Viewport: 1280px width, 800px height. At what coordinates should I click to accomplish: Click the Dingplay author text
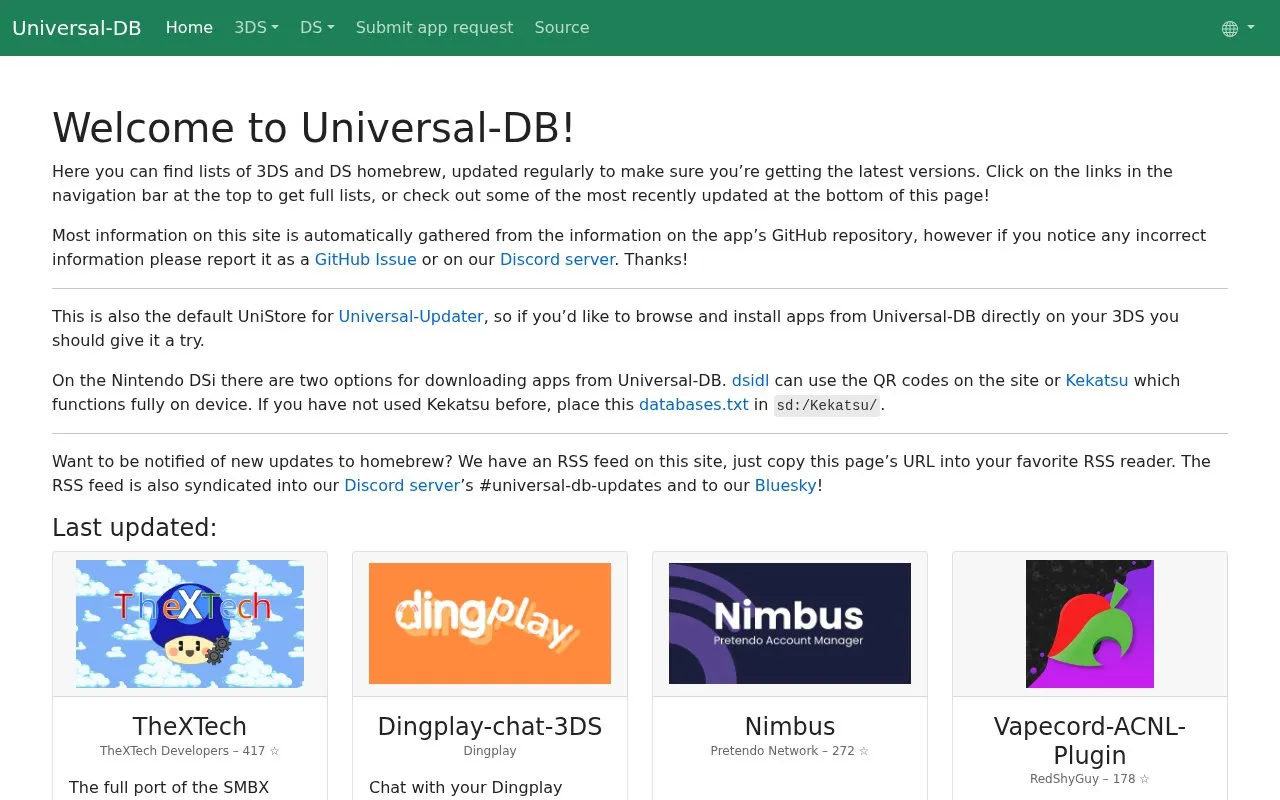tap(490, 751)
